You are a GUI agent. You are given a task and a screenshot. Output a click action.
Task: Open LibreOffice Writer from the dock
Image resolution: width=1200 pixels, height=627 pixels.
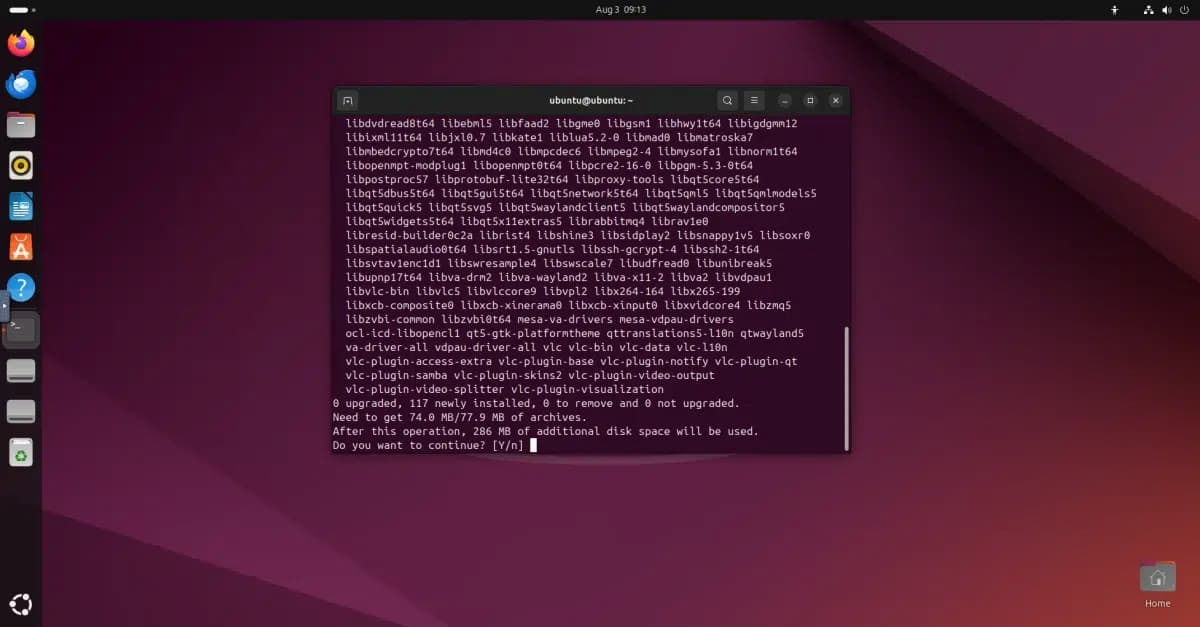pyautogui.click(x=21, y=207)
